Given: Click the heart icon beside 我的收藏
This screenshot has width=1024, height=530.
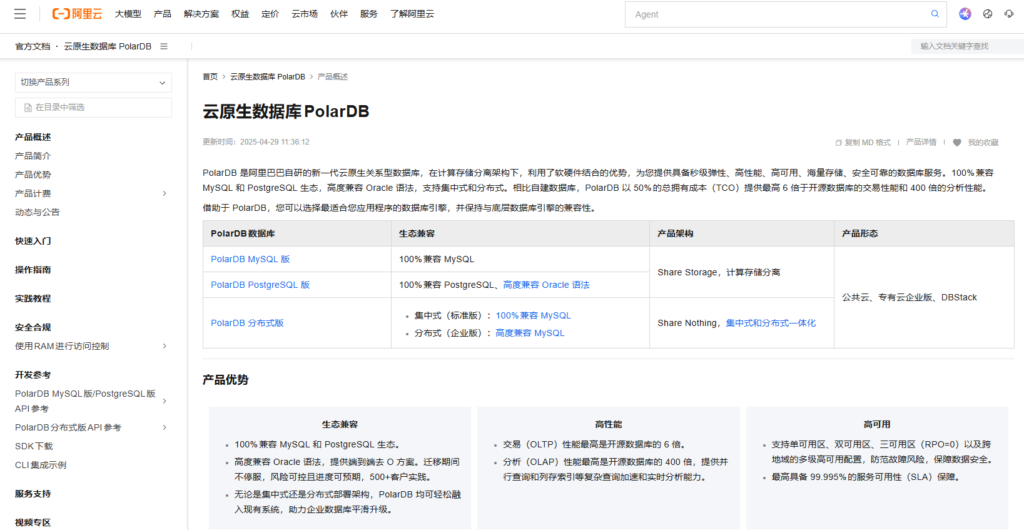Looking at the screenshot, I should click(957, 142).
